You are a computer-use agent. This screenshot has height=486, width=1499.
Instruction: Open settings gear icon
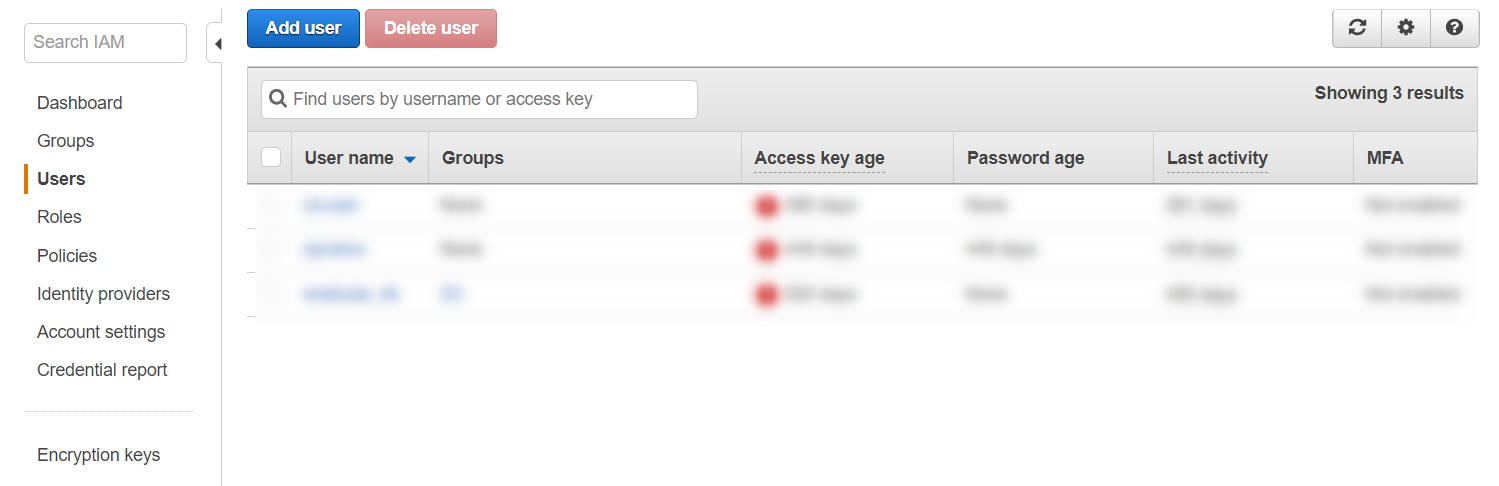1406,28
